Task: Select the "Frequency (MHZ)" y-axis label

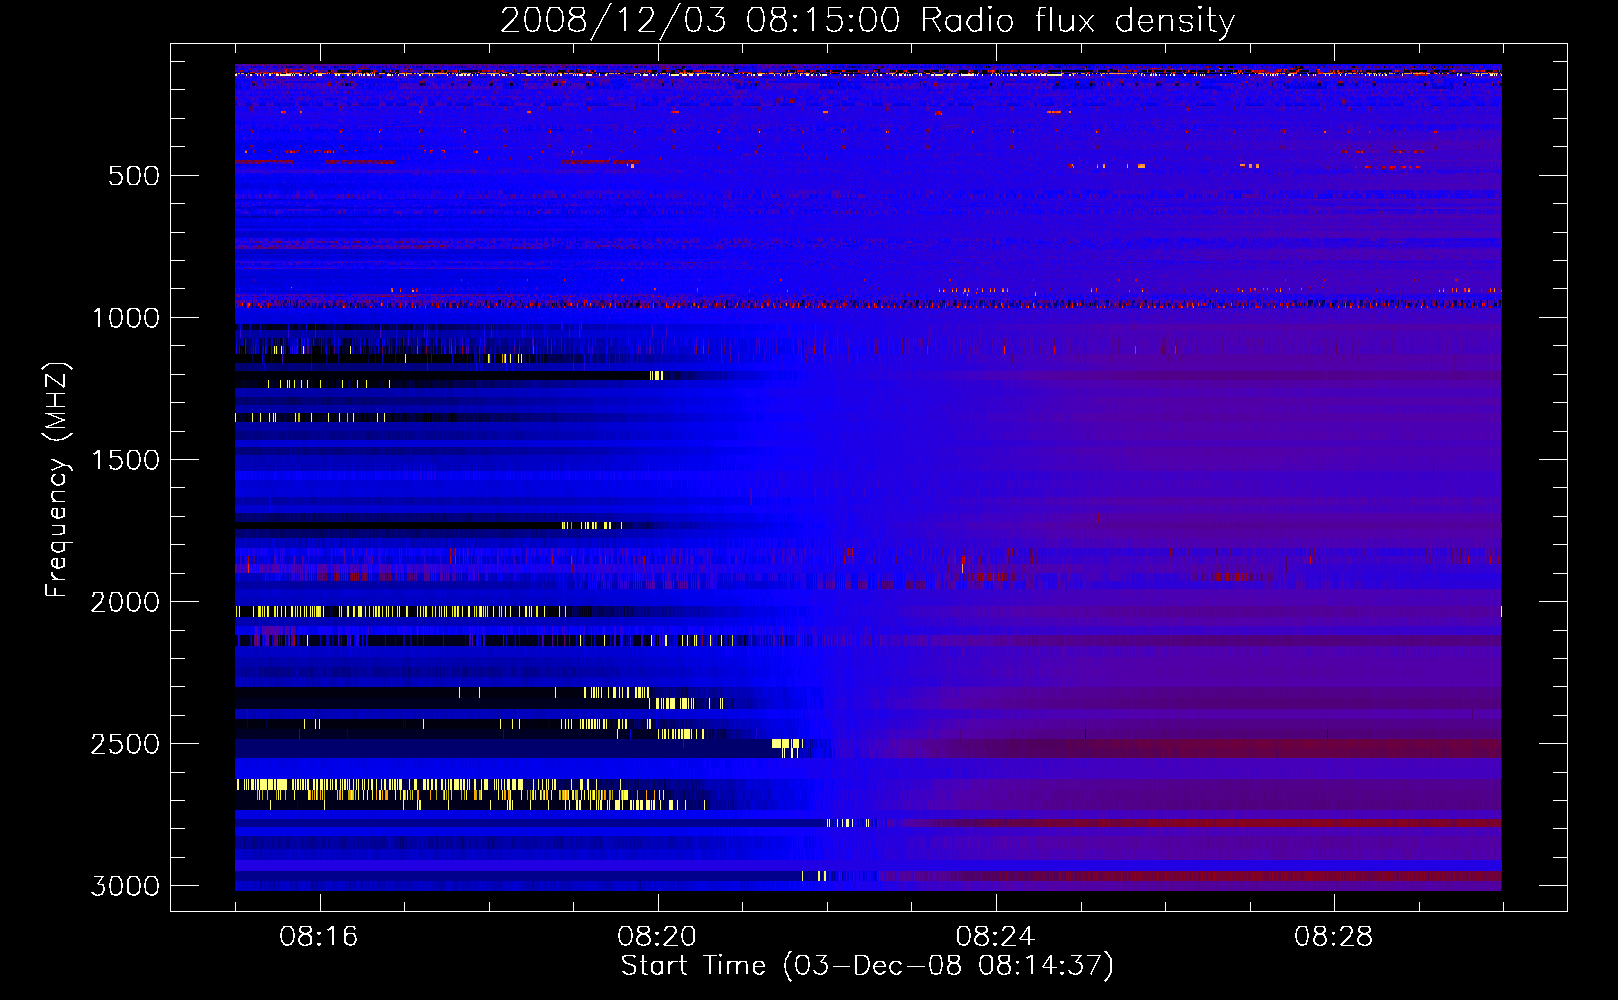Action: click(57, 480)
